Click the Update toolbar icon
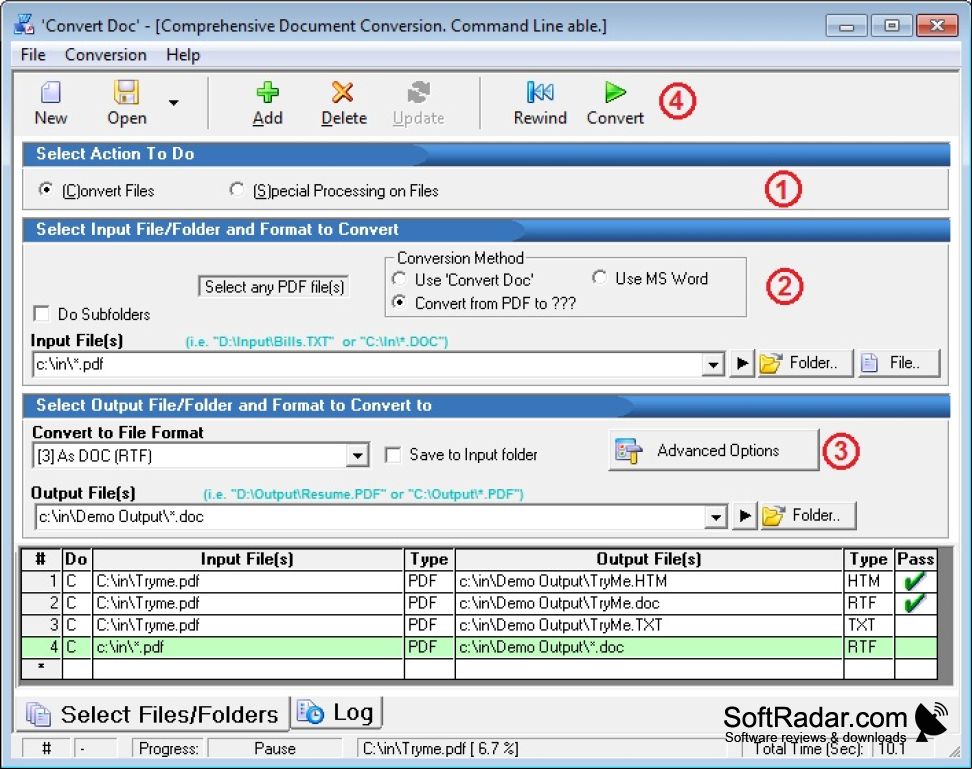This screenshot has height=769, width=972. (x=418, y=92)
